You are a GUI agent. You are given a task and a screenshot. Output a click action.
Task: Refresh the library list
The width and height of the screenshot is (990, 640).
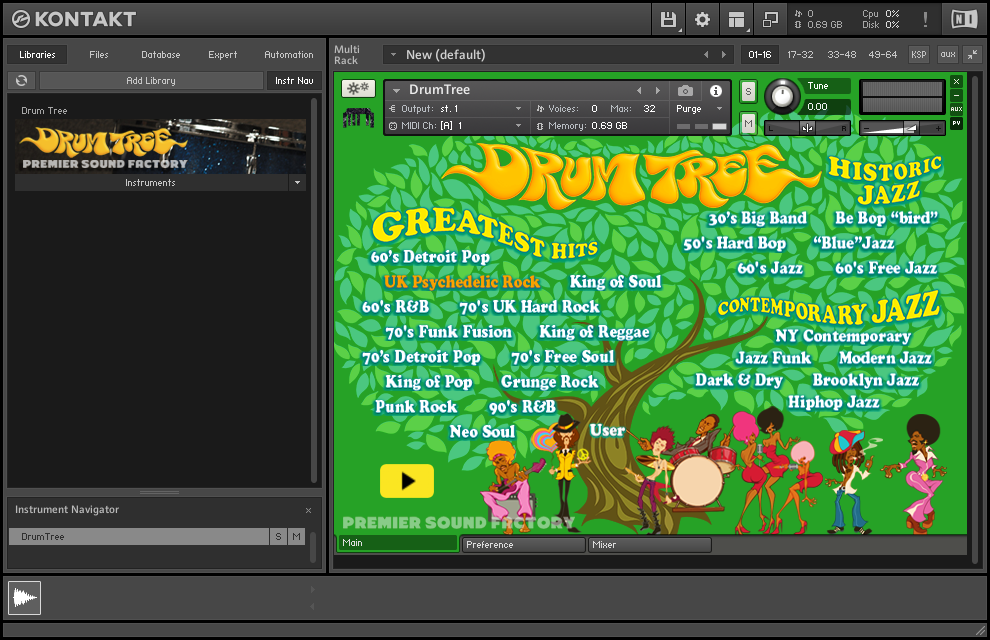click(x=21, y=81)
